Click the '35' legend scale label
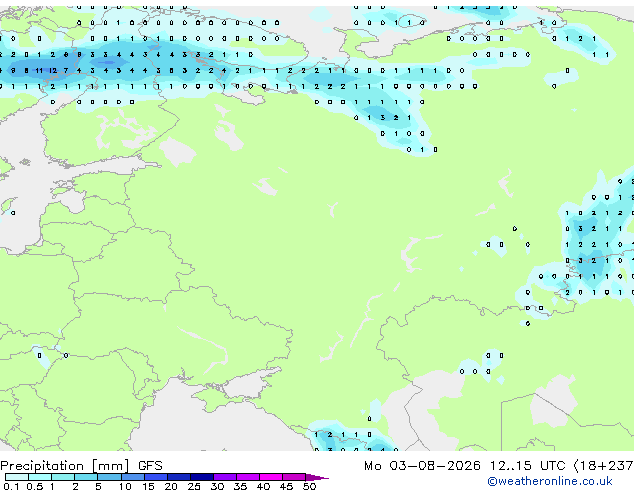Viewport: 634px width, 490px height. (240, 486)
